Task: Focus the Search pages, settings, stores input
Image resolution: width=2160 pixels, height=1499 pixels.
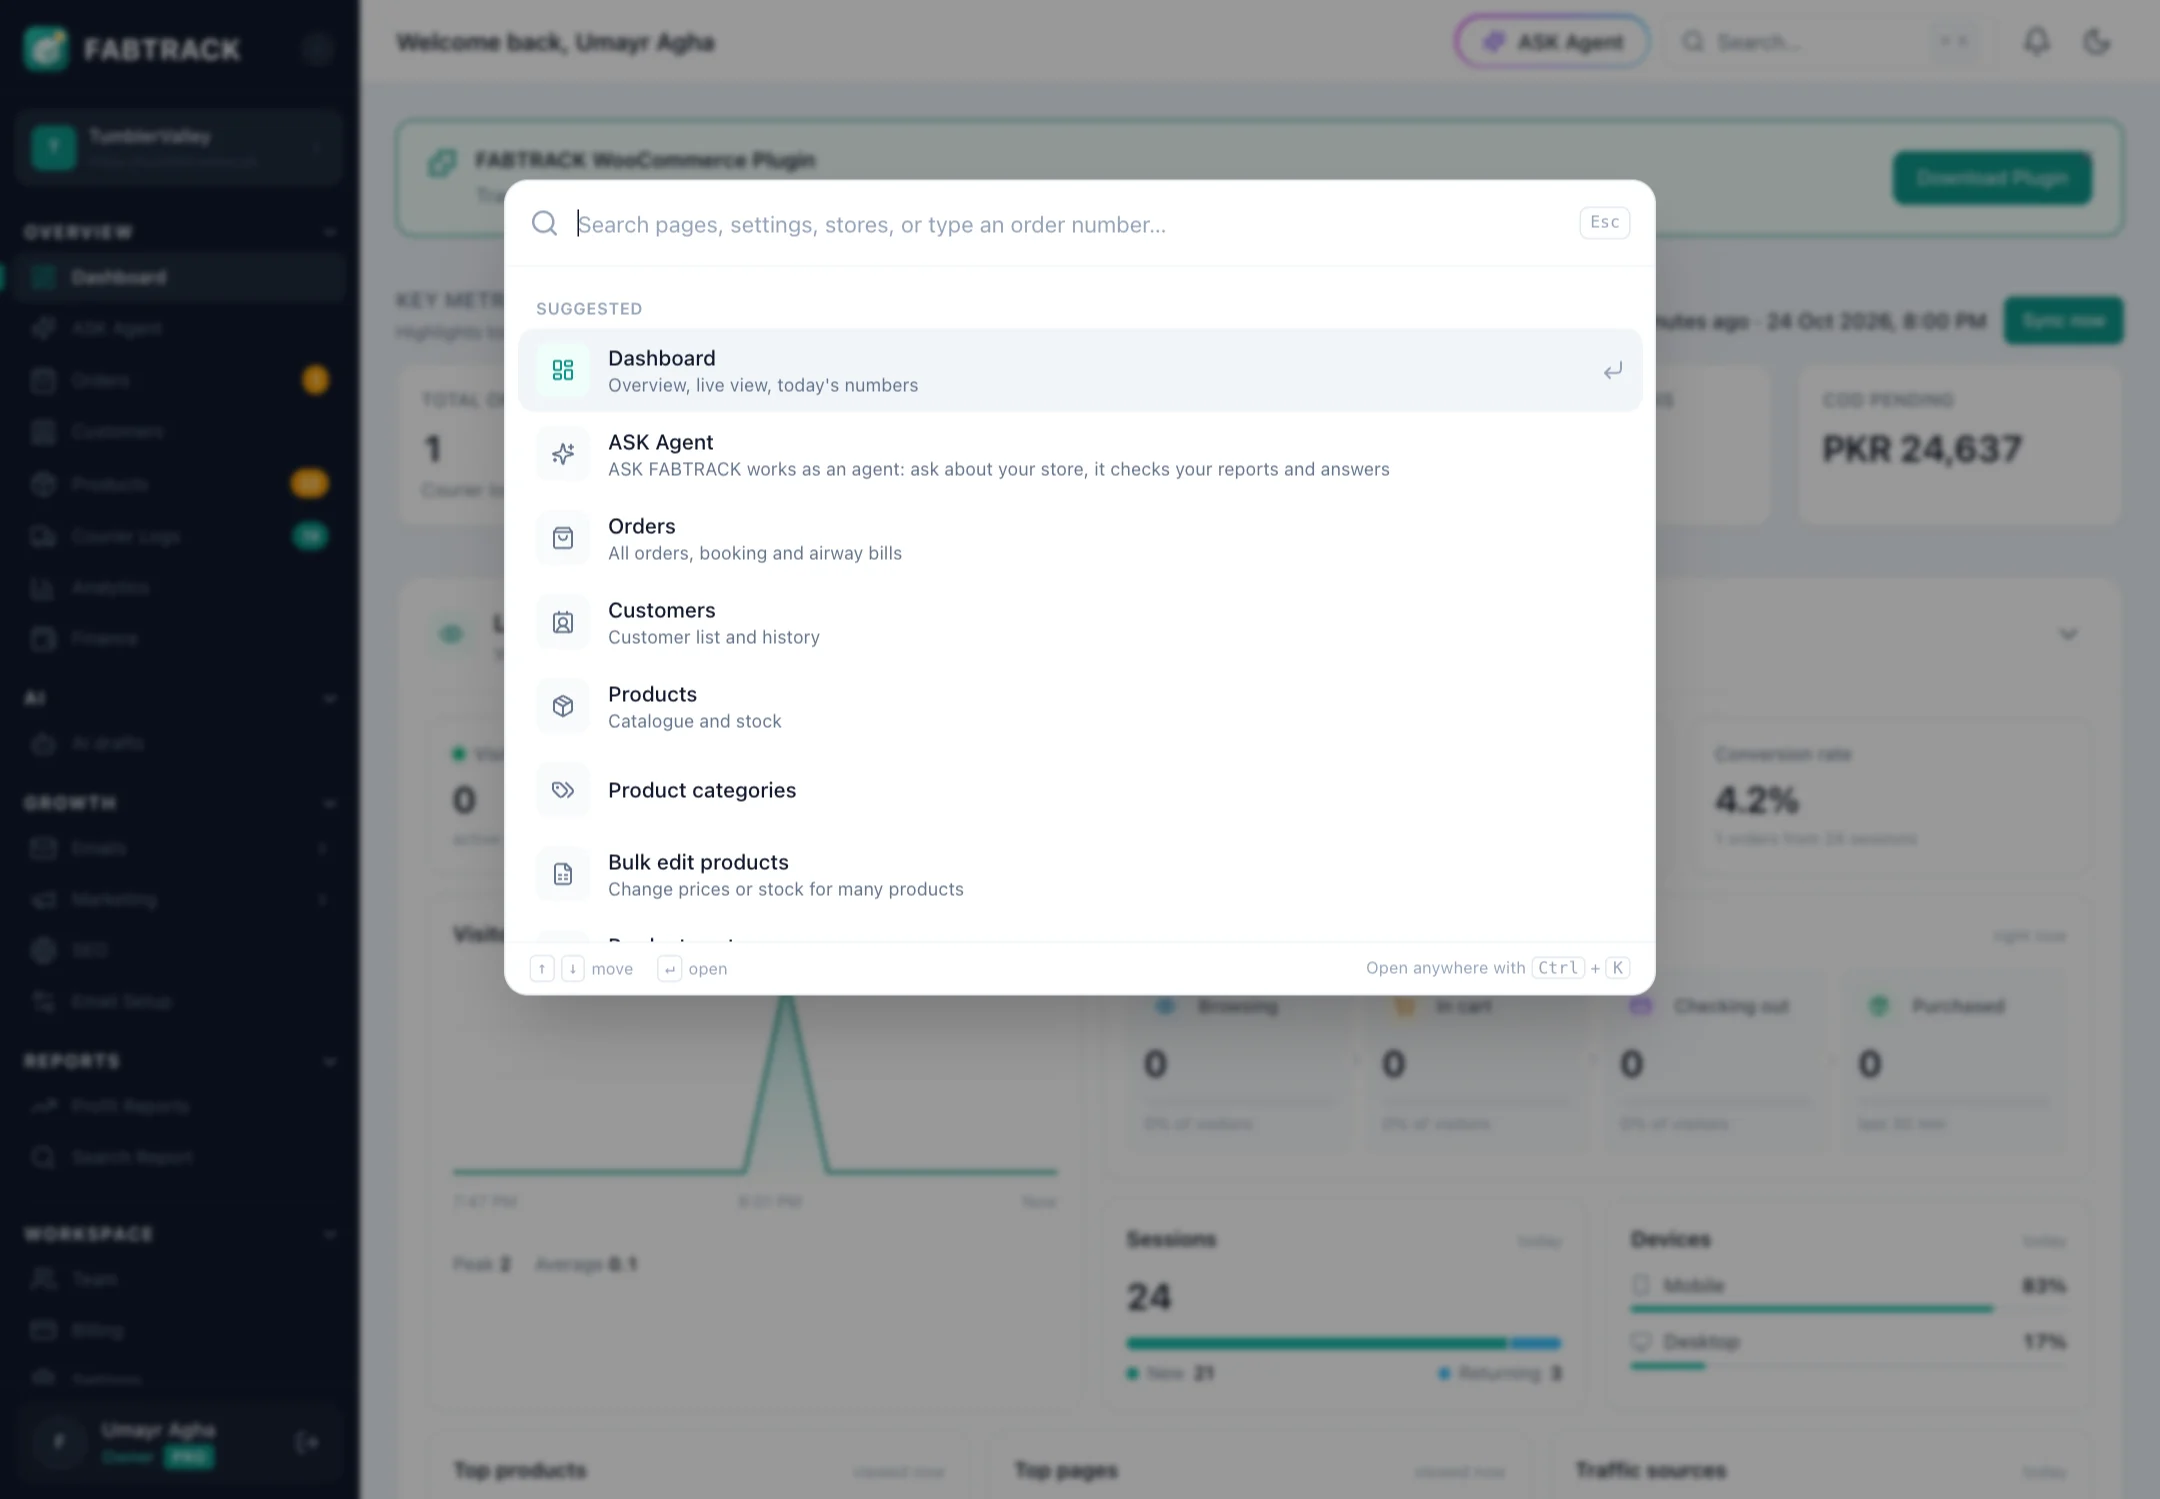Action: [x=1070, y=224]
